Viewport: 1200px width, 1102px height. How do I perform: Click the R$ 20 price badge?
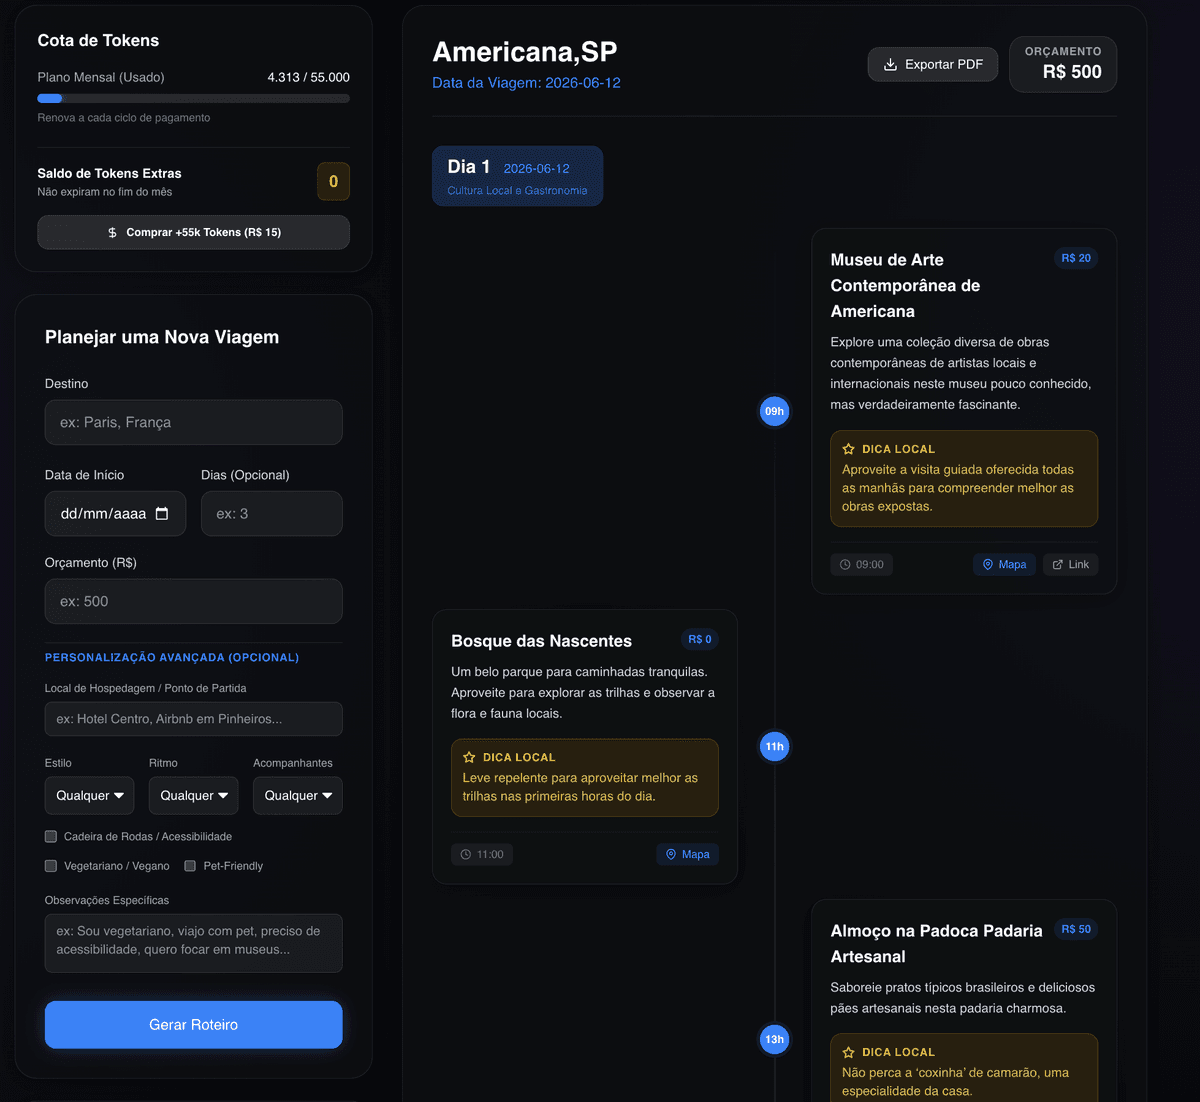coord(1076,258)
